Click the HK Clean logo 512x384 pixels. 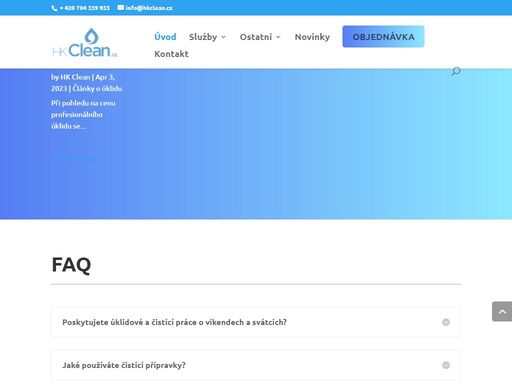85,43
